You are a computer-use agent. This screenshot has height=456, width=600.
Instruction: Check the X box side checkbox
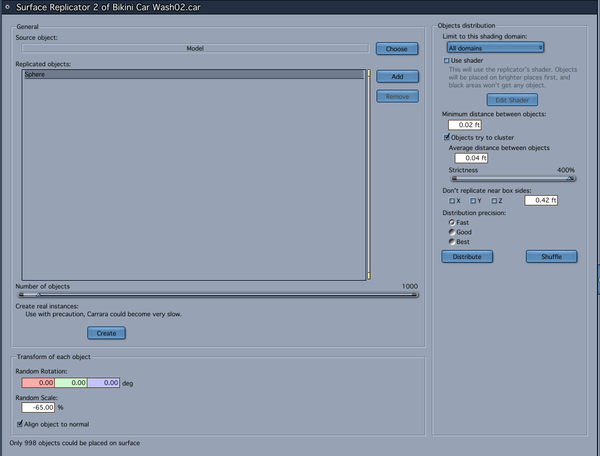pos(452,201)
